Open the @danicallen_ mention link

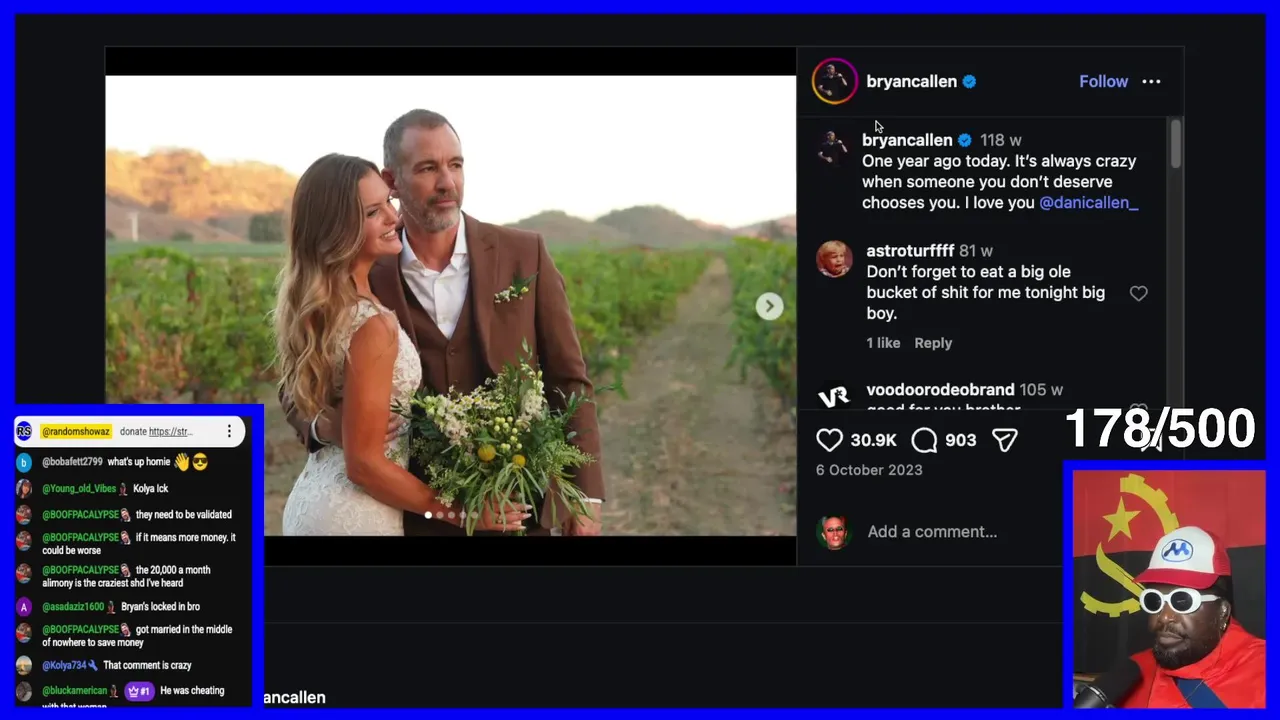tap(1088, 203)
